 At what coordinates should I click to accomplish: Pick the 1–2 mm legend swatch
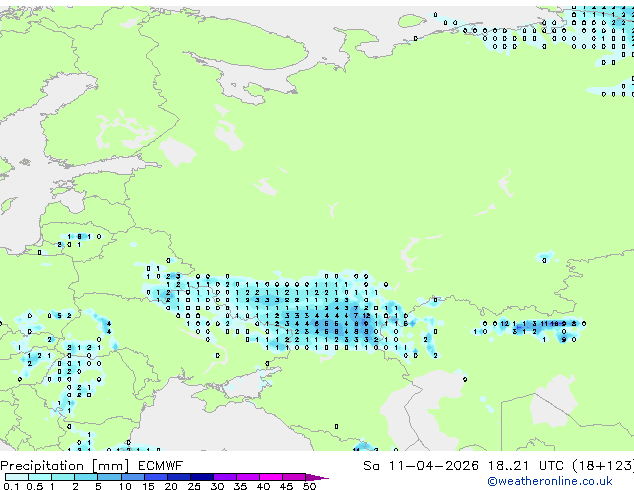pyautogui.click(x=63, y=477)
